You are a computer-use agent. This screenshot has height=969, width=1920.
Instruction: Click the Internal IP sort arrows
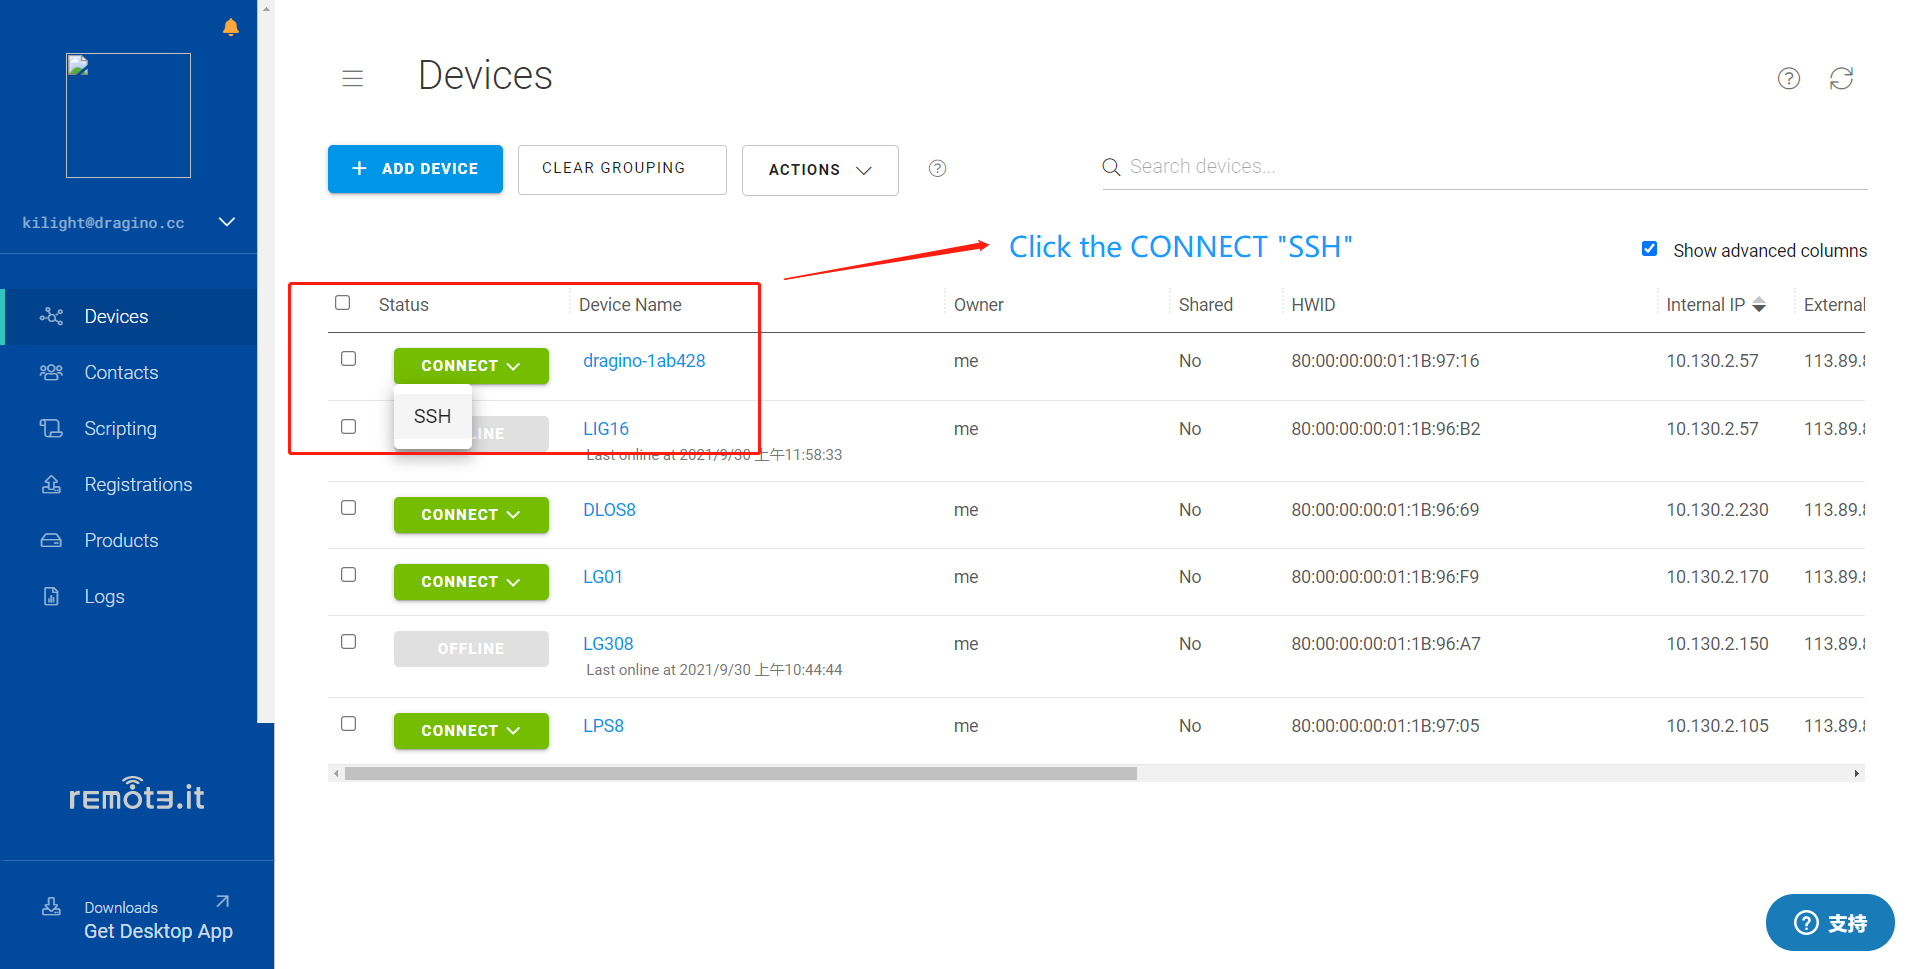click(x=1759, y=305)
